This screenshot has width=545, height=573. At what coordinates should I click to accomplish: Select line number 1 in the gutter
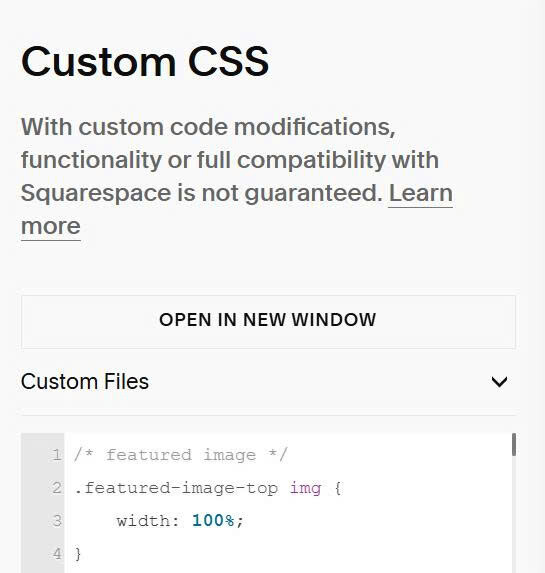coord(57,455)
